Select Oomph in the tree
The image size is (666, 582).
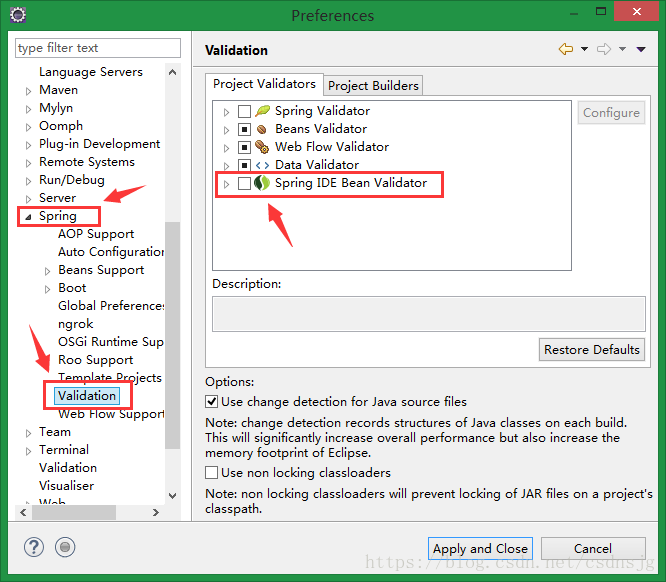point(61,126)
